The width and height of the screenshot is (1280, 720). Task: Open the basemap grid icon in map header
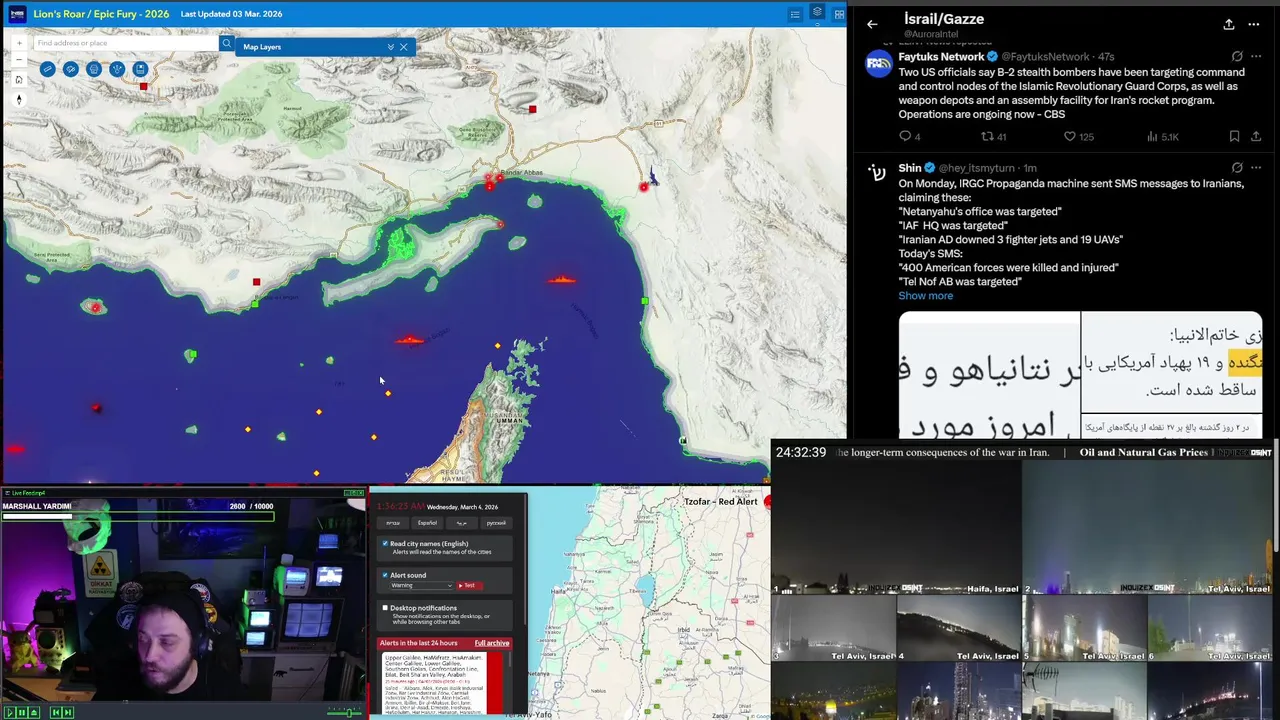[839, 14]
